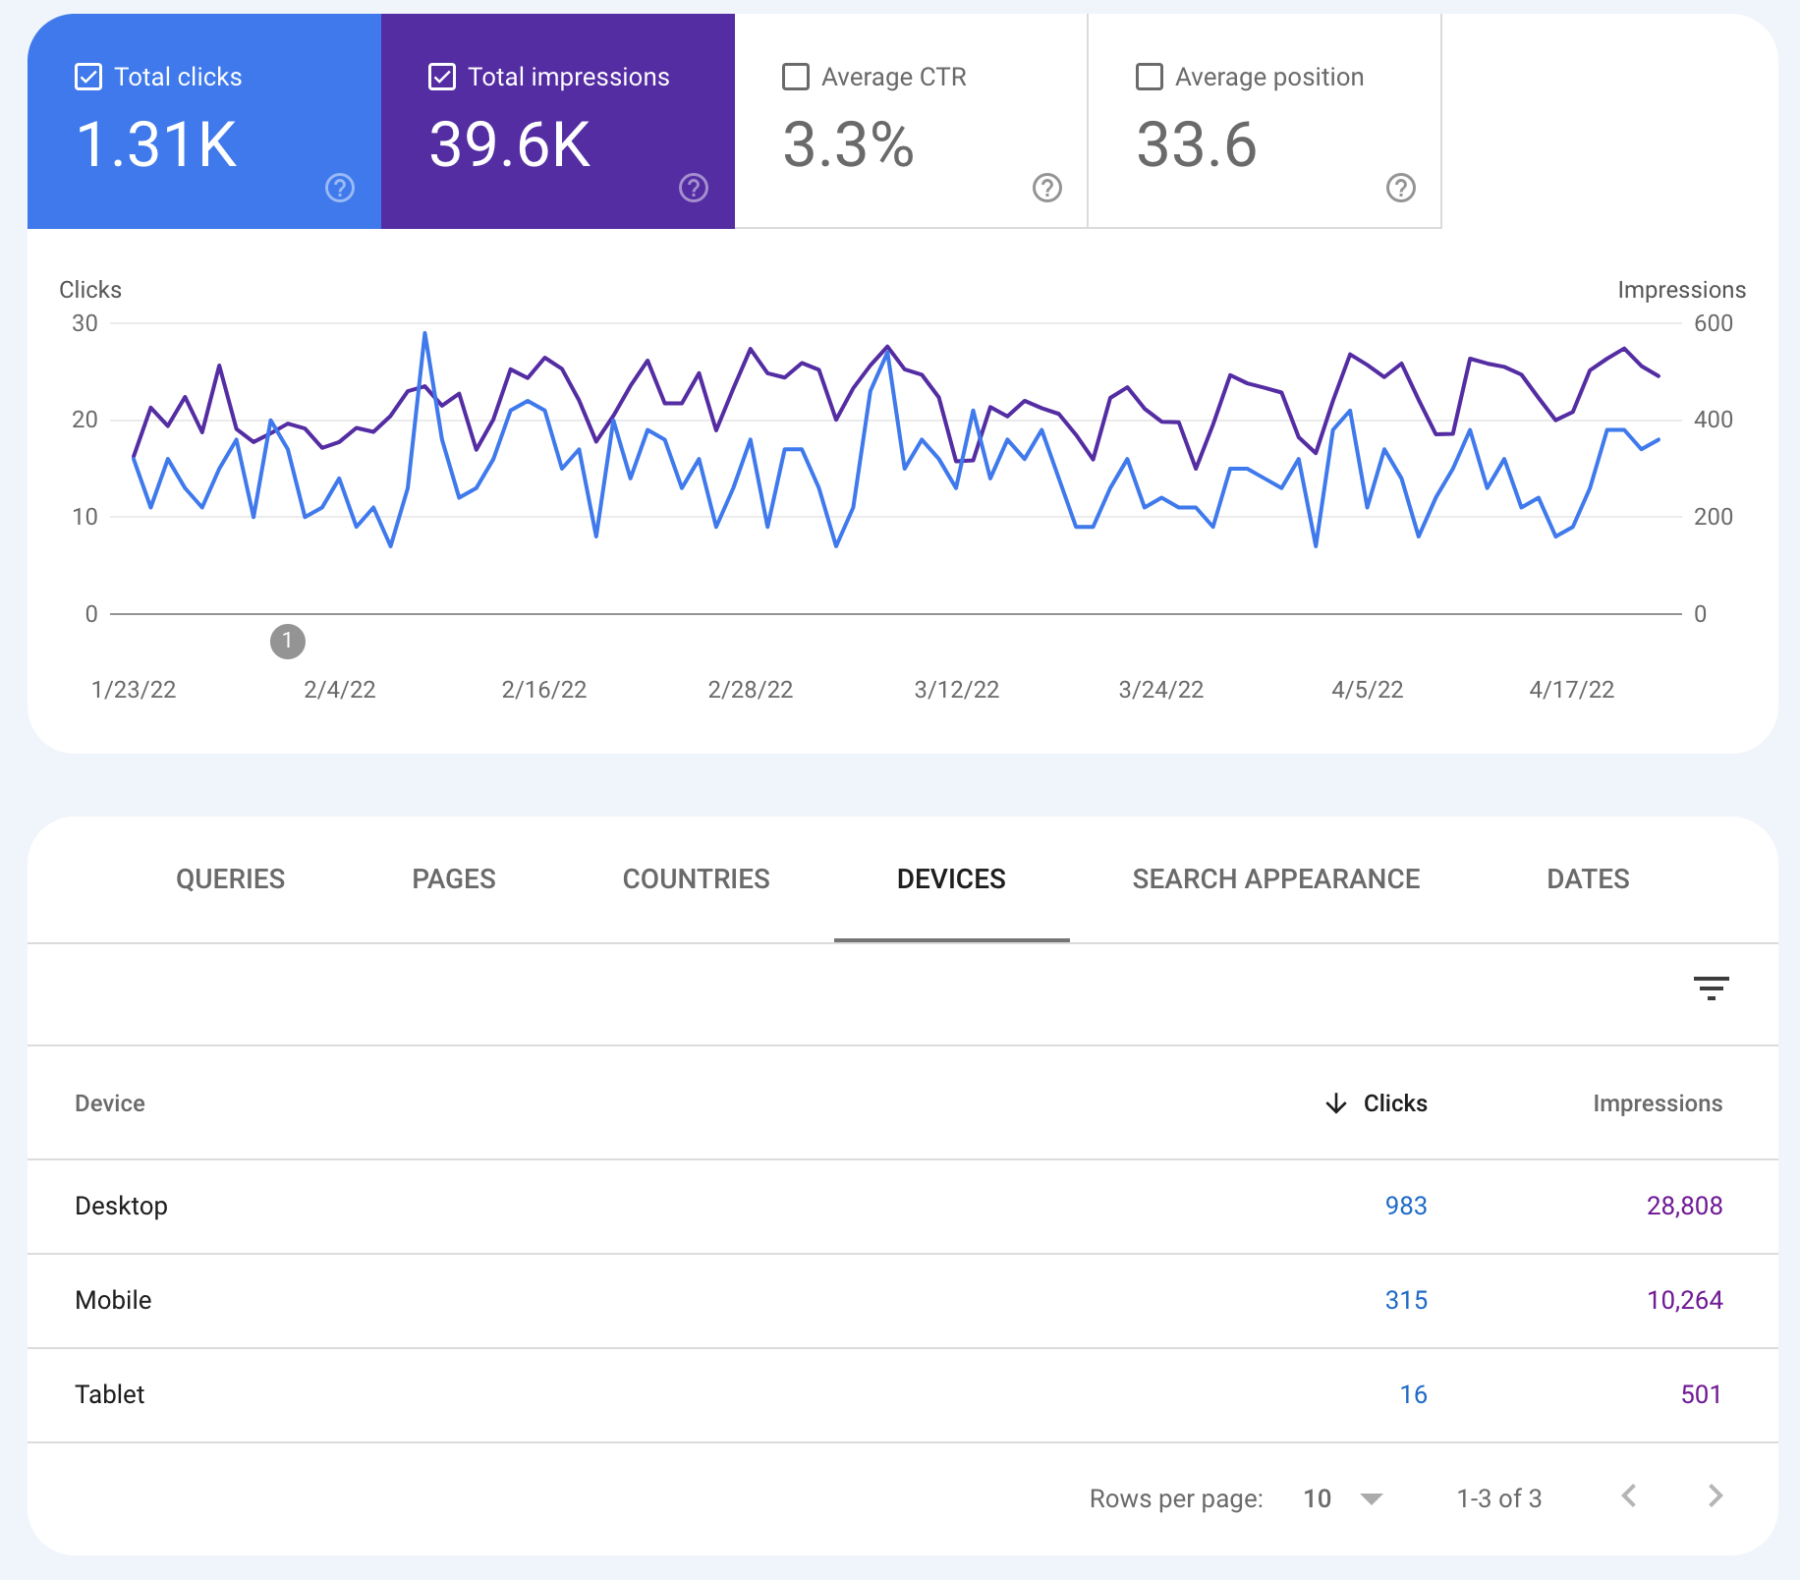Open the Dates tab
This screenshot has width=1800, height=1580.
1588,879
